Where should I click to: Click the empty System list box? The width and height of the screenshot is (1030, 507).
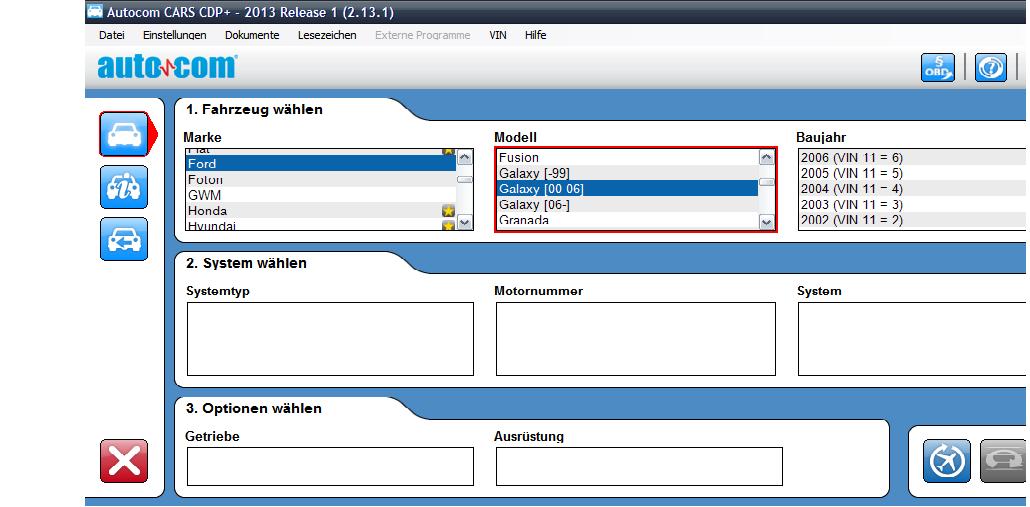click(913, 339)
